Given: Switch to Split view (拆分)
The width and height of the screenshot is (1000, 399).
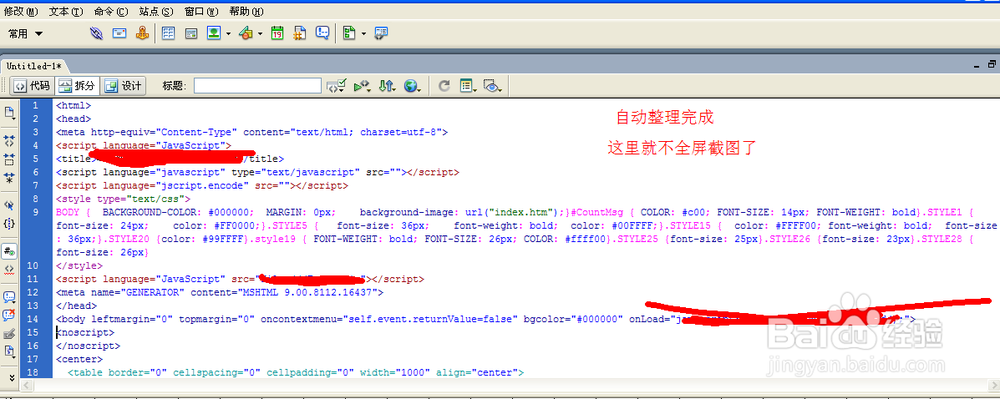Looking at the screenshot, I should [x=76, y=86].
